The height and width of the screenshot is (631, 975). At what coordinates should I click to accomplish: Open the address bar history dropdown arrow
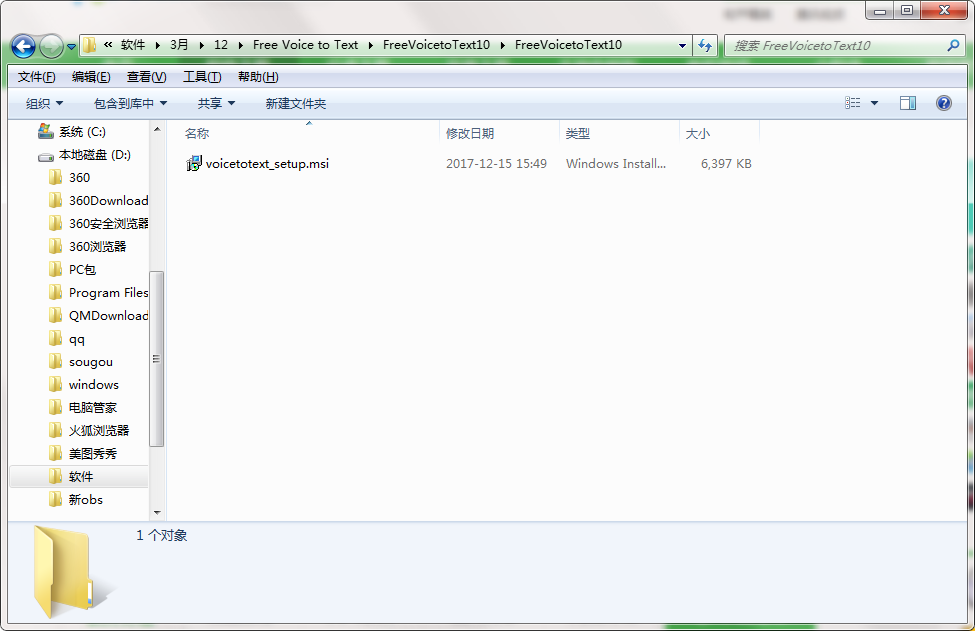682,45
